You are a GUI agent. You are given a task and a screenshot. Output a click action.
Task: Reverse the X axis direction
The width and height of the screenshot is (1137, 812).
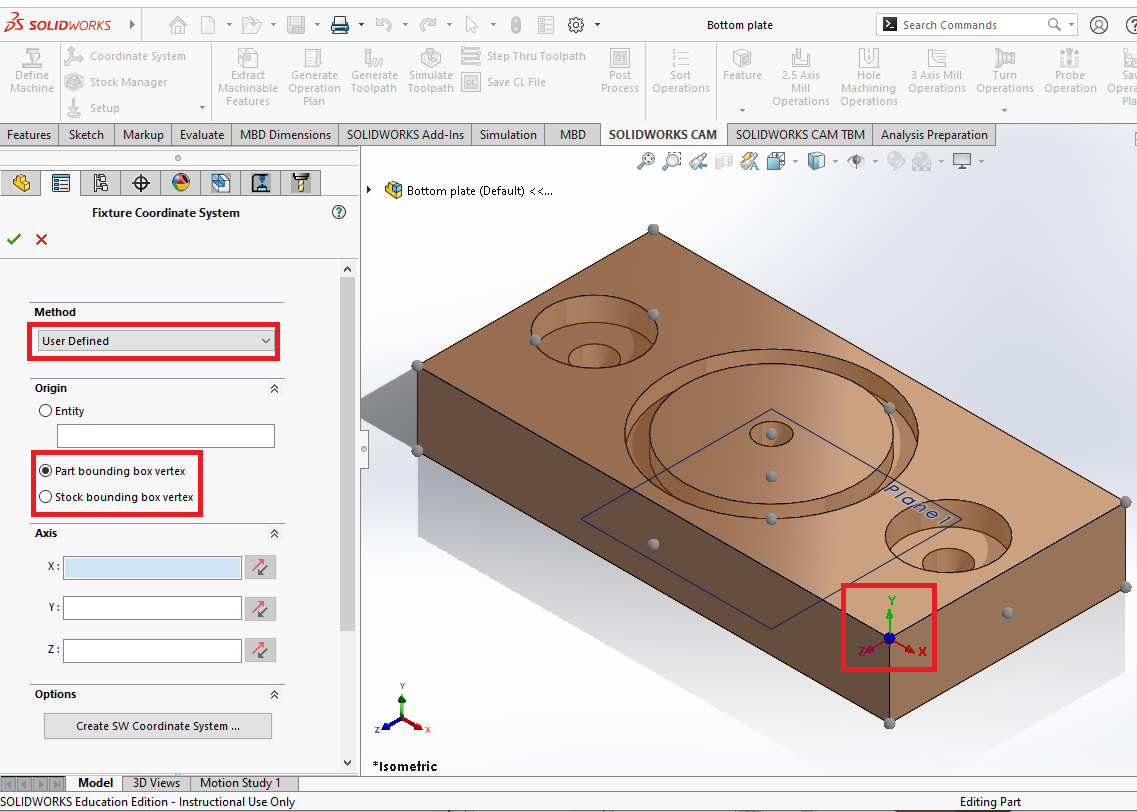click(260, 567)
